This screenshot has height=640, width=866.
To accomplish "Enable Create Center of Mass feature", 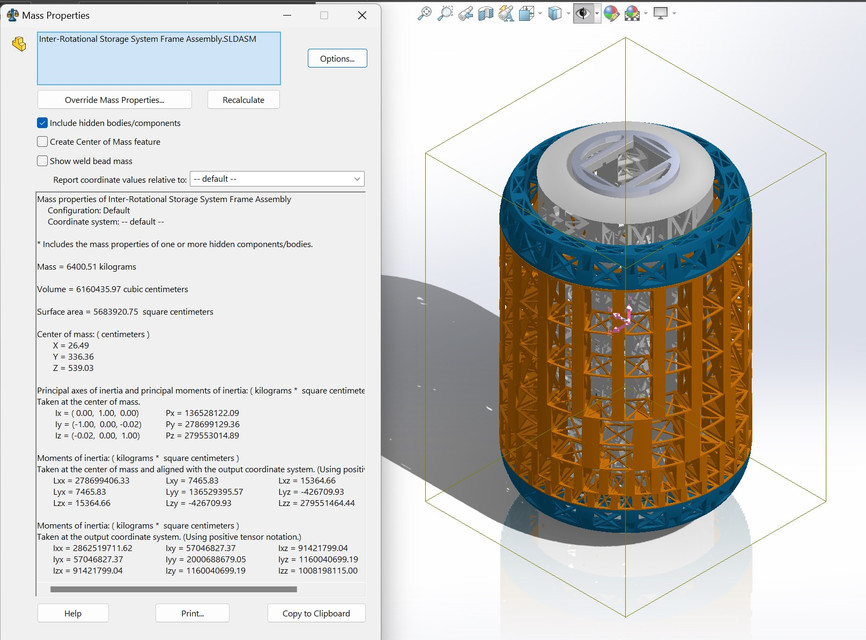I will (x=41, y=140).
